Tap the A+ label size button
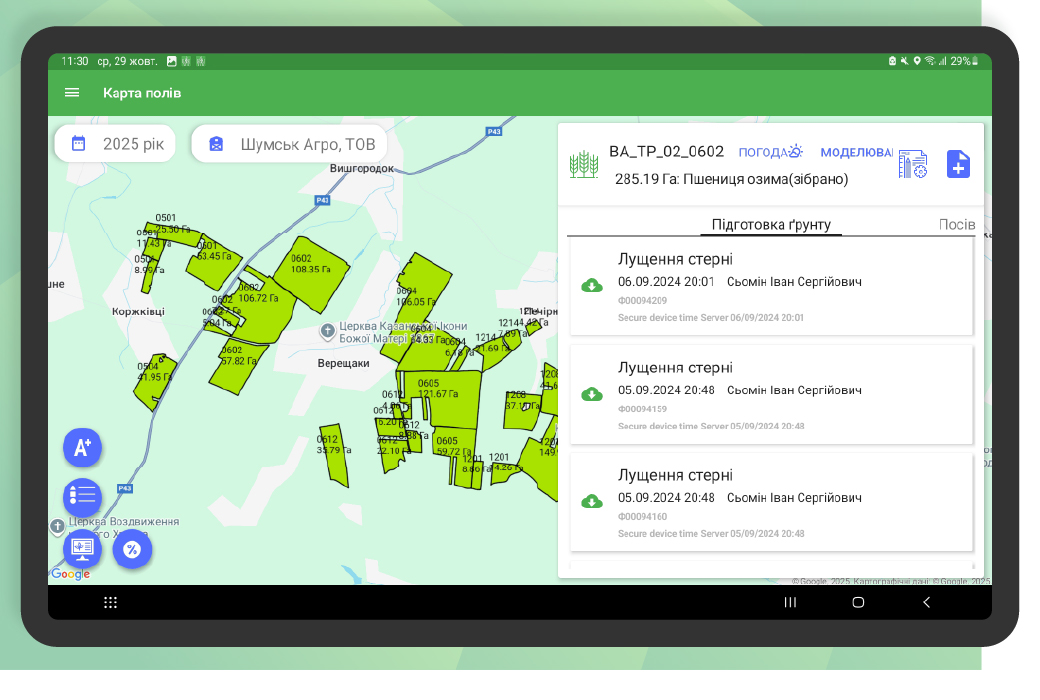The image size is (1040, 700). [82, 447]
